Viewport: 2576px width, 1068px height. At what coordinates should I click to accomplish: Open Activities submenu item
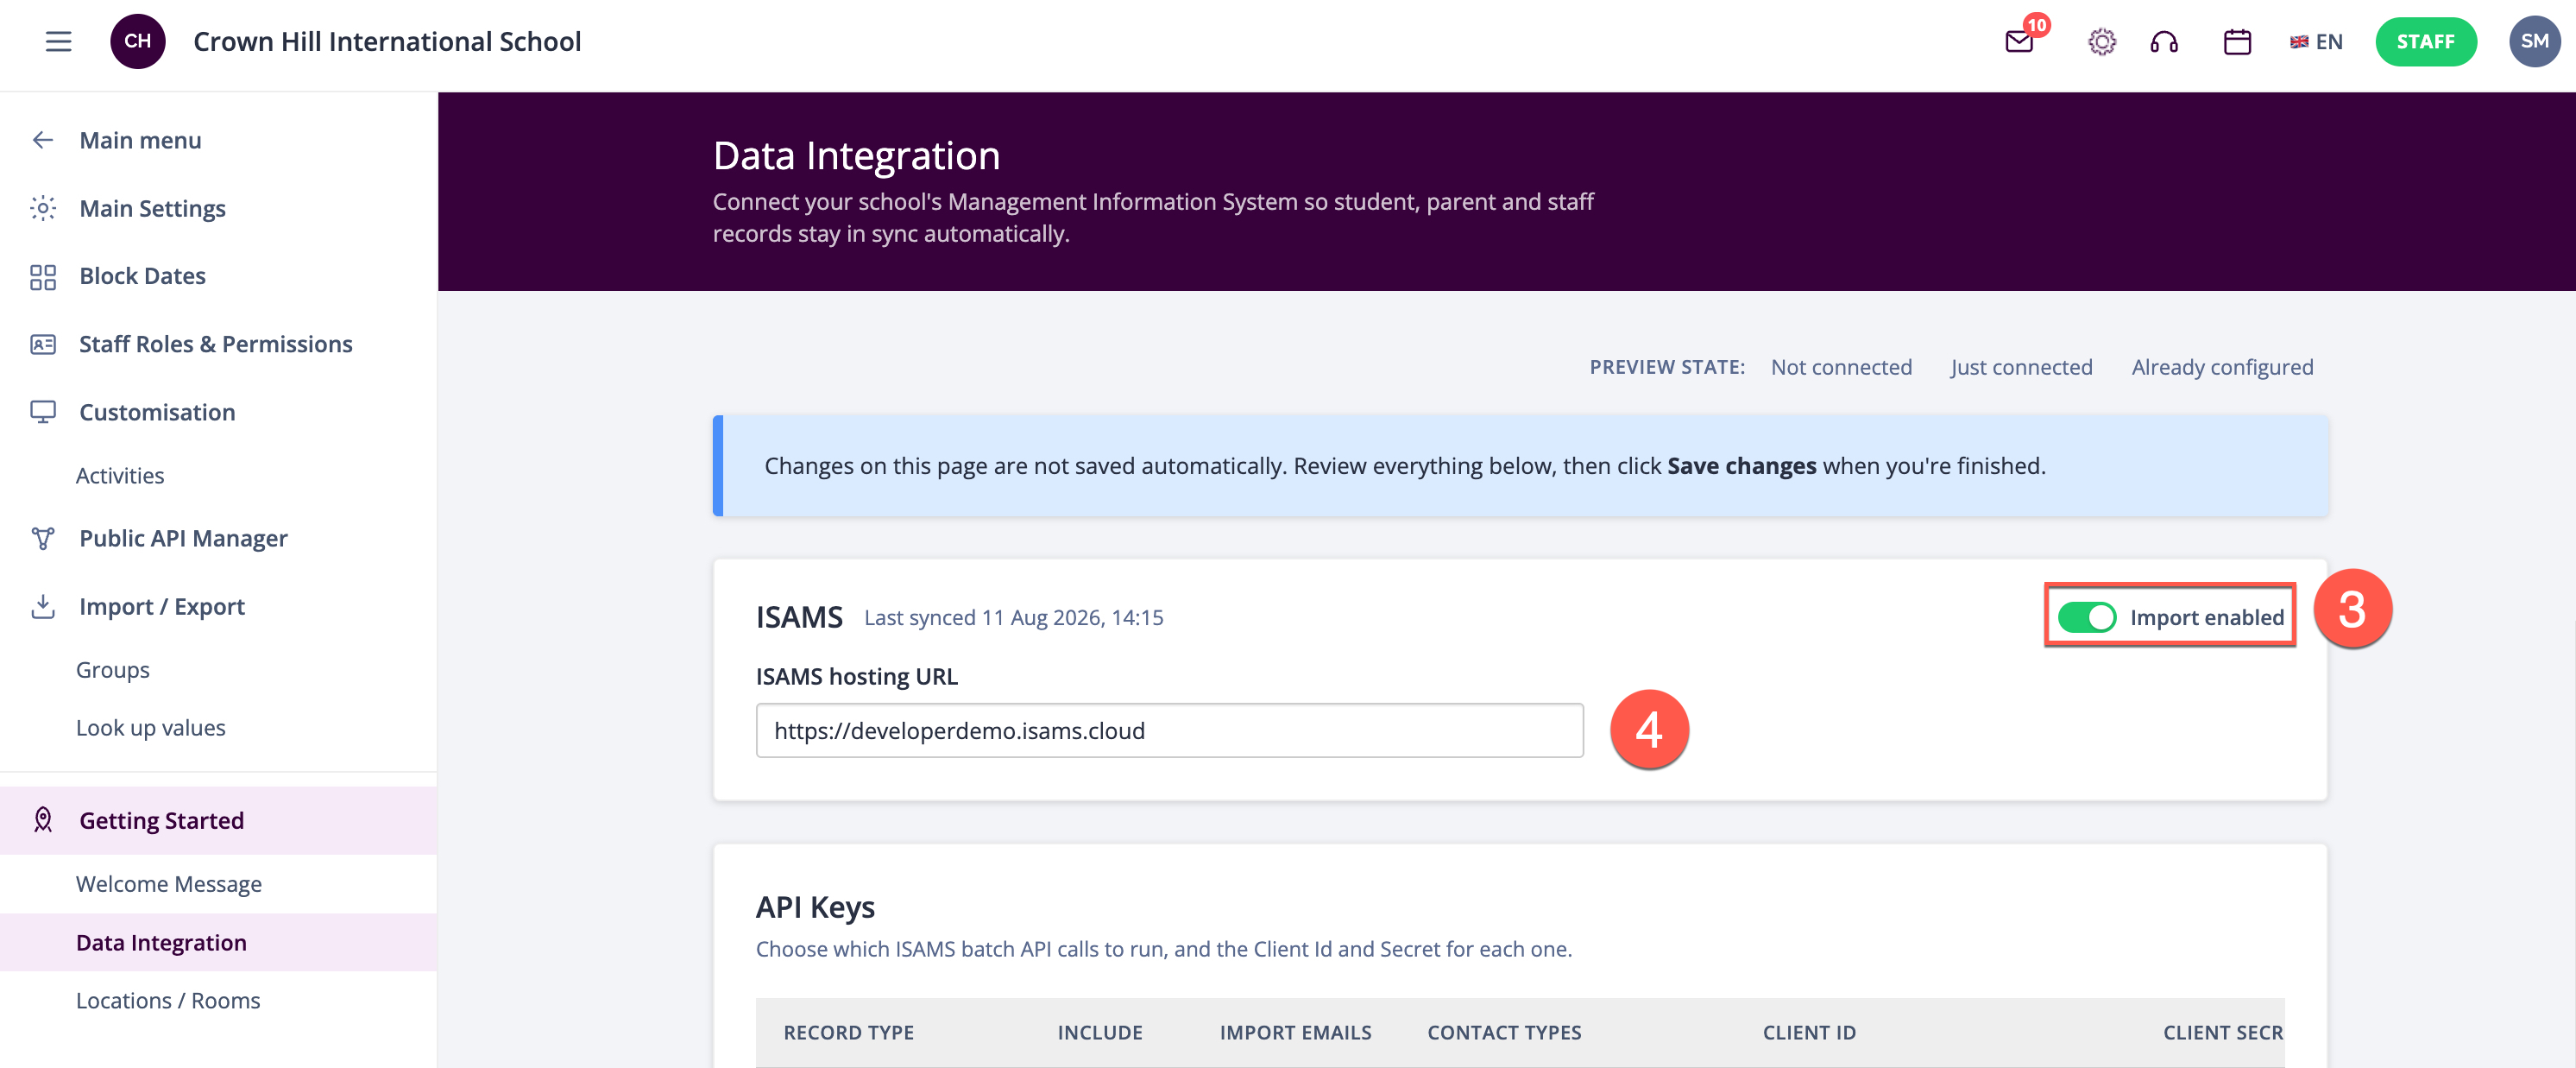tap(120, 476)
